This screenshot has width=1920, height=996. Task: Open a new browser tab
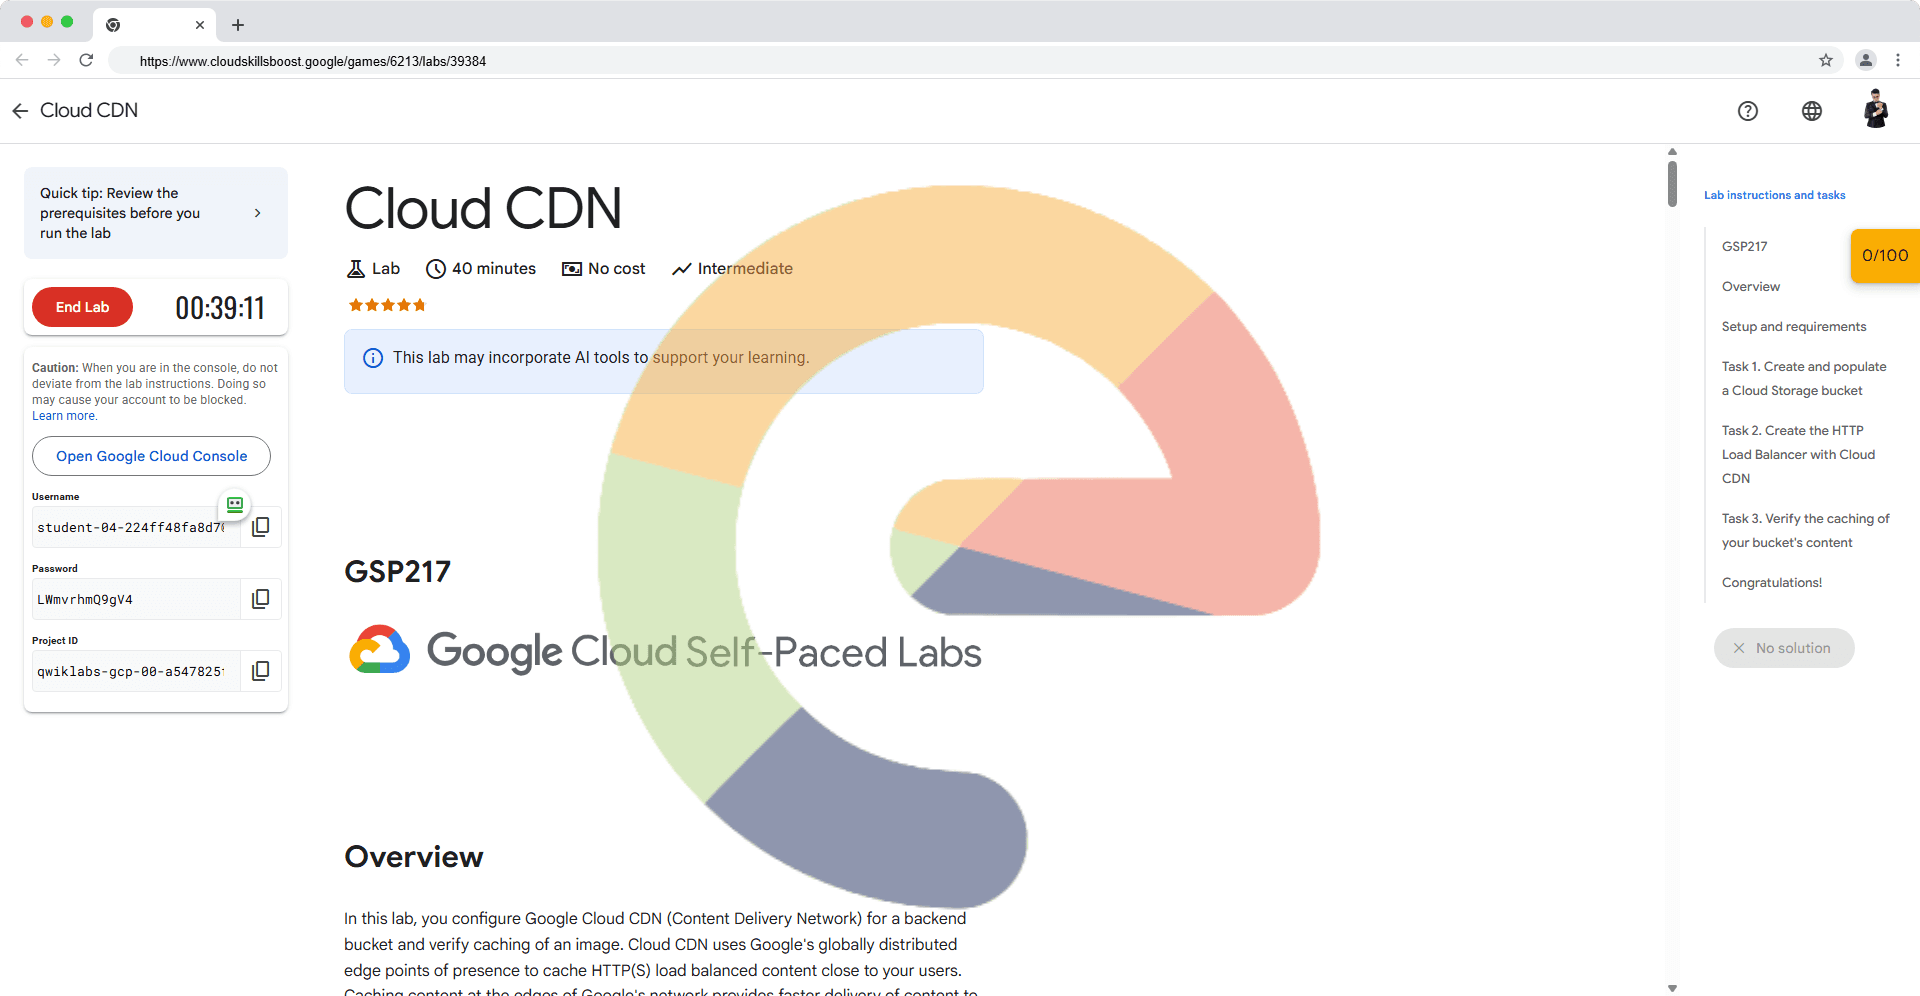238,25
